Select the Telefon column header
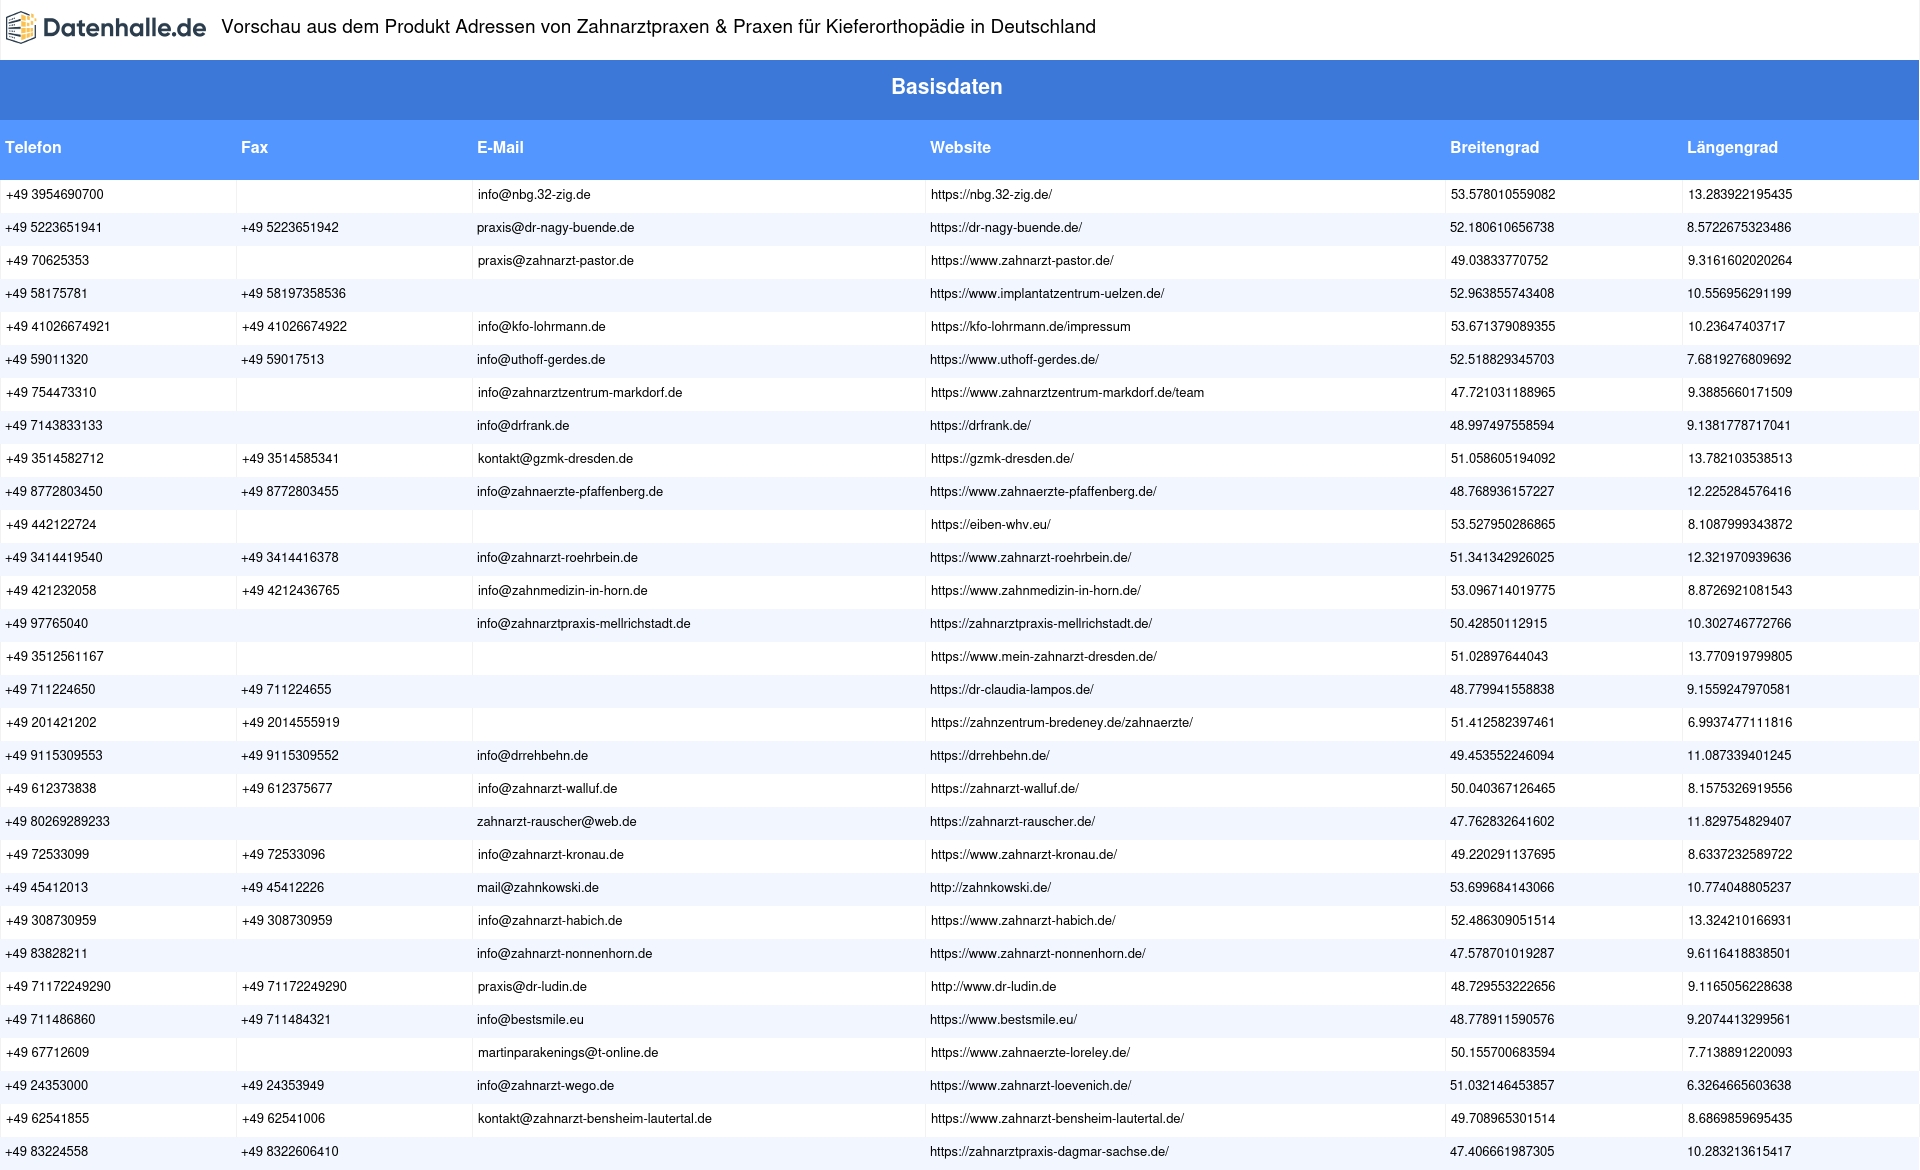 click(x=33, y=147)
